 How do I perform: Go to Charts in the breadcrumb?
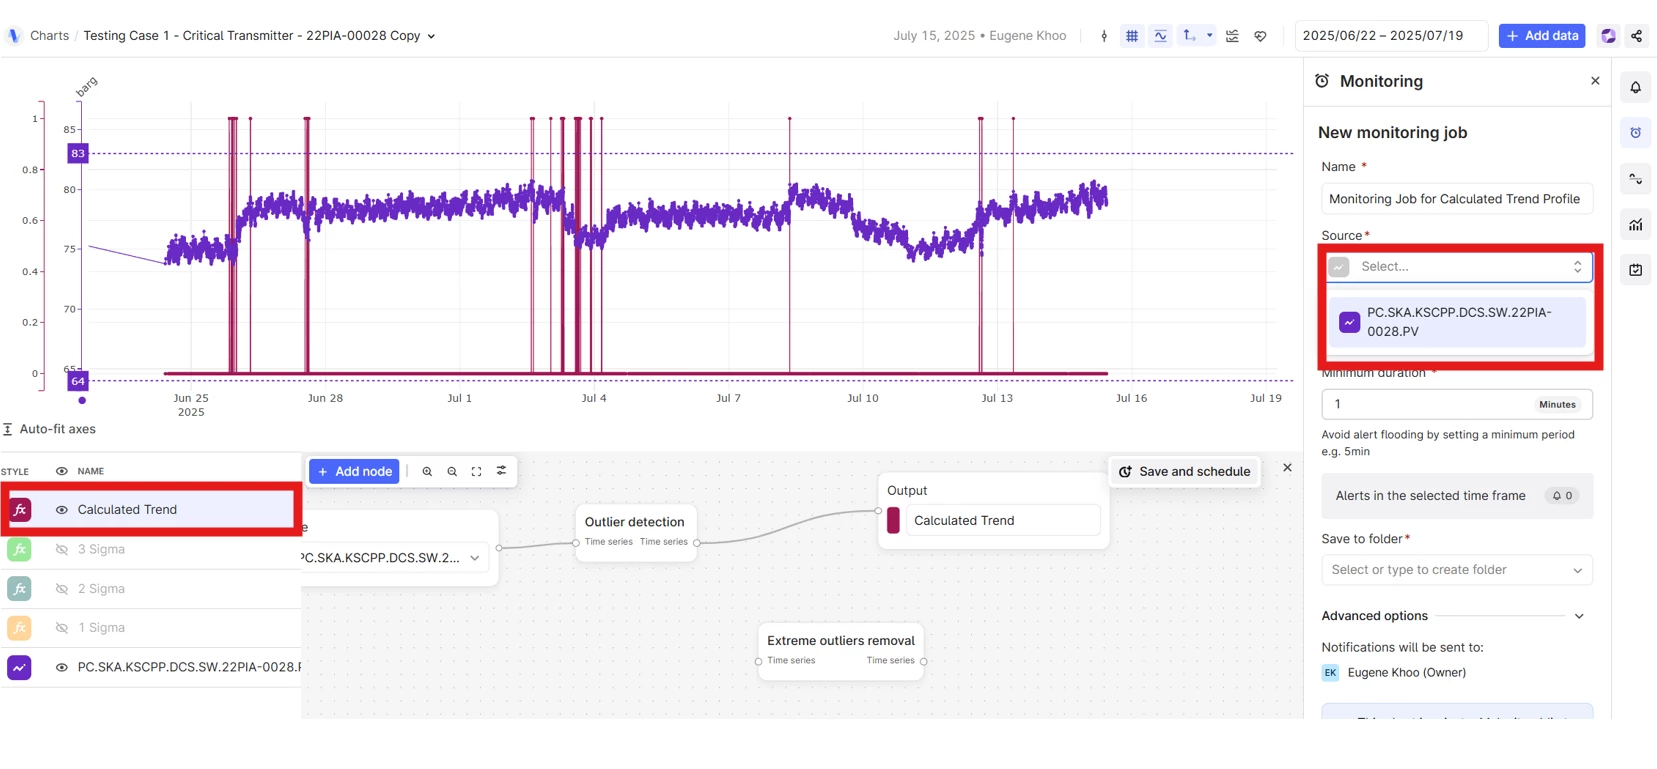point(49,35)
